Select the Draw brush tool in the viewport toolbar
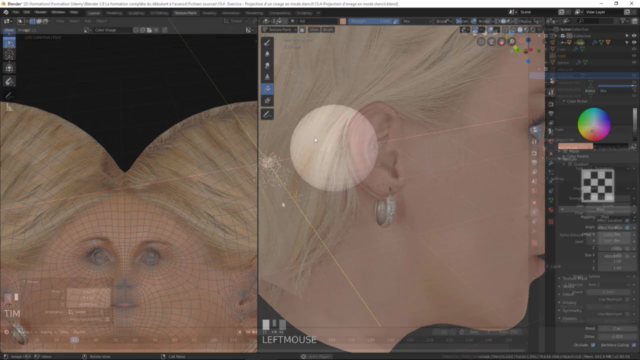640x360 pixels. (x=267, y=42)
